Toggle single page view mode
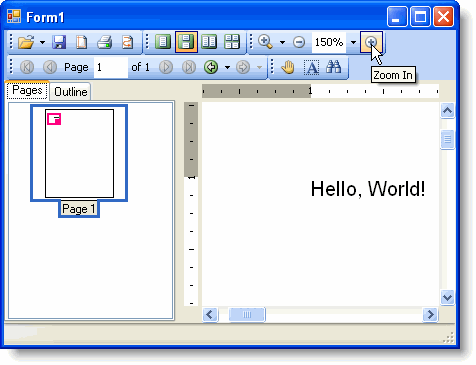476x365 pixels. [163, 42]
